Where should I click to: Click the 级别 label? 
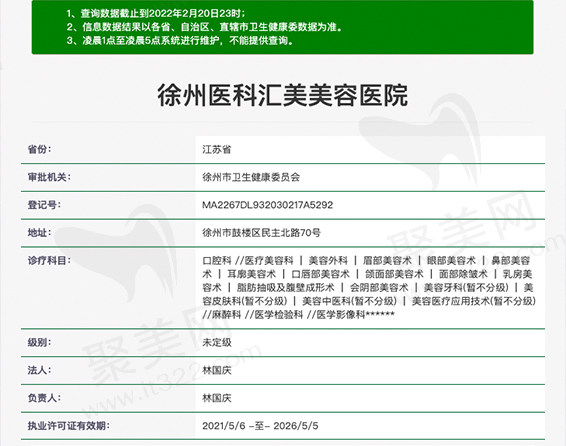[x=39, y=342]
